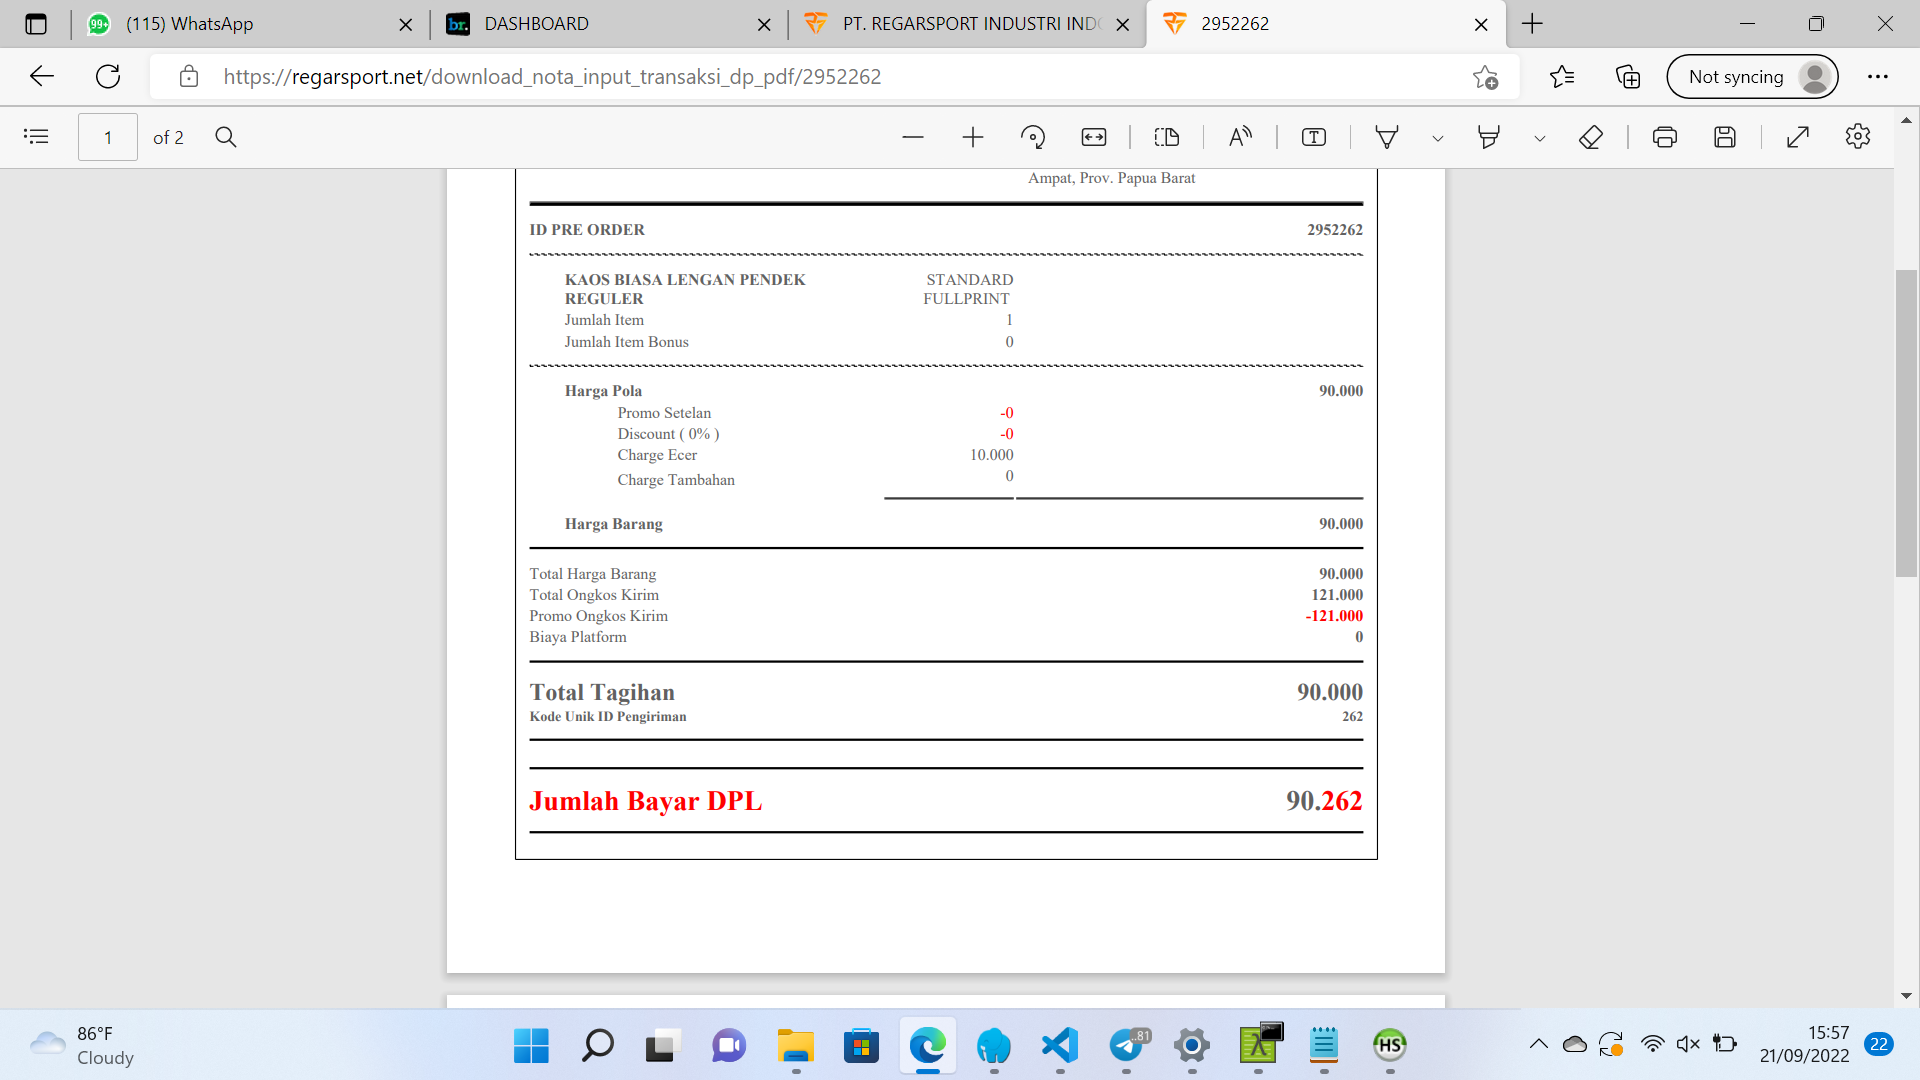Click the ID PRE ORDER number 2952262
This screenshot has width=1920, height=1080.
1335,230
